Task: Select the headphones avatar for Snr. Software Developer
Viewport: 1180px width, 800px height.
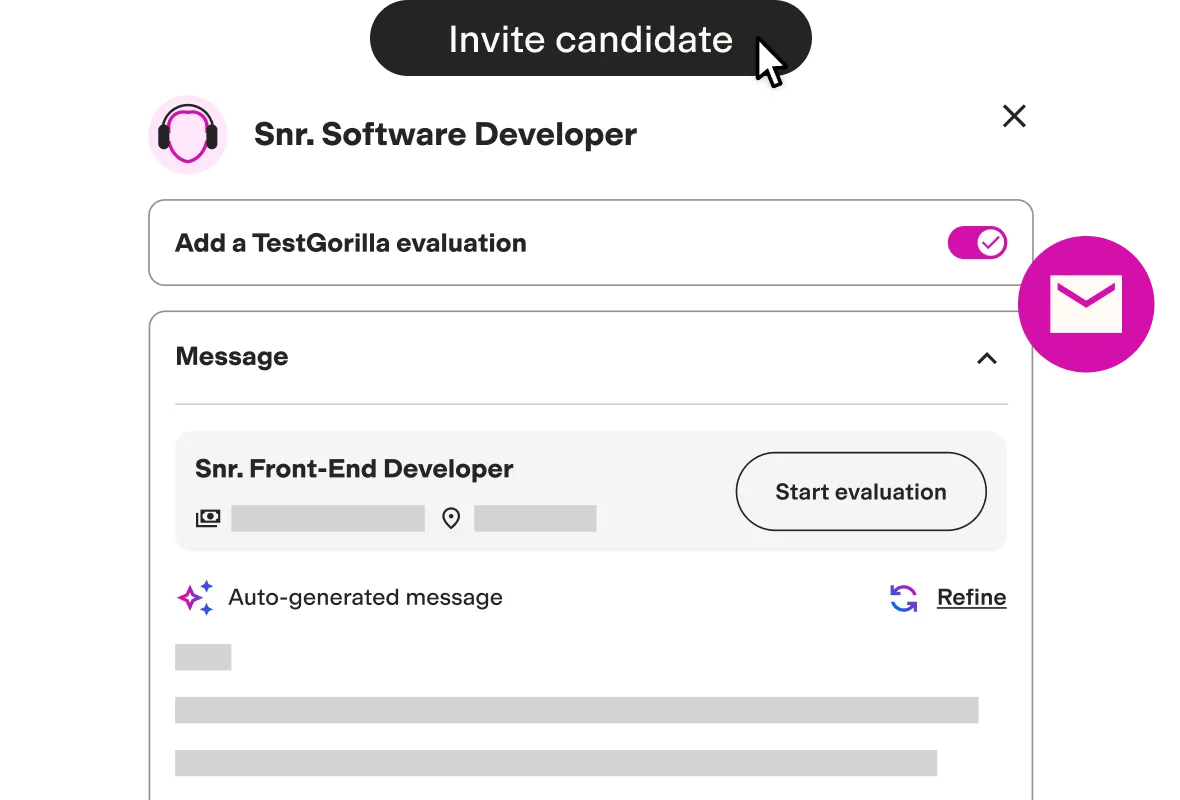Action: [x=187, y=134]
